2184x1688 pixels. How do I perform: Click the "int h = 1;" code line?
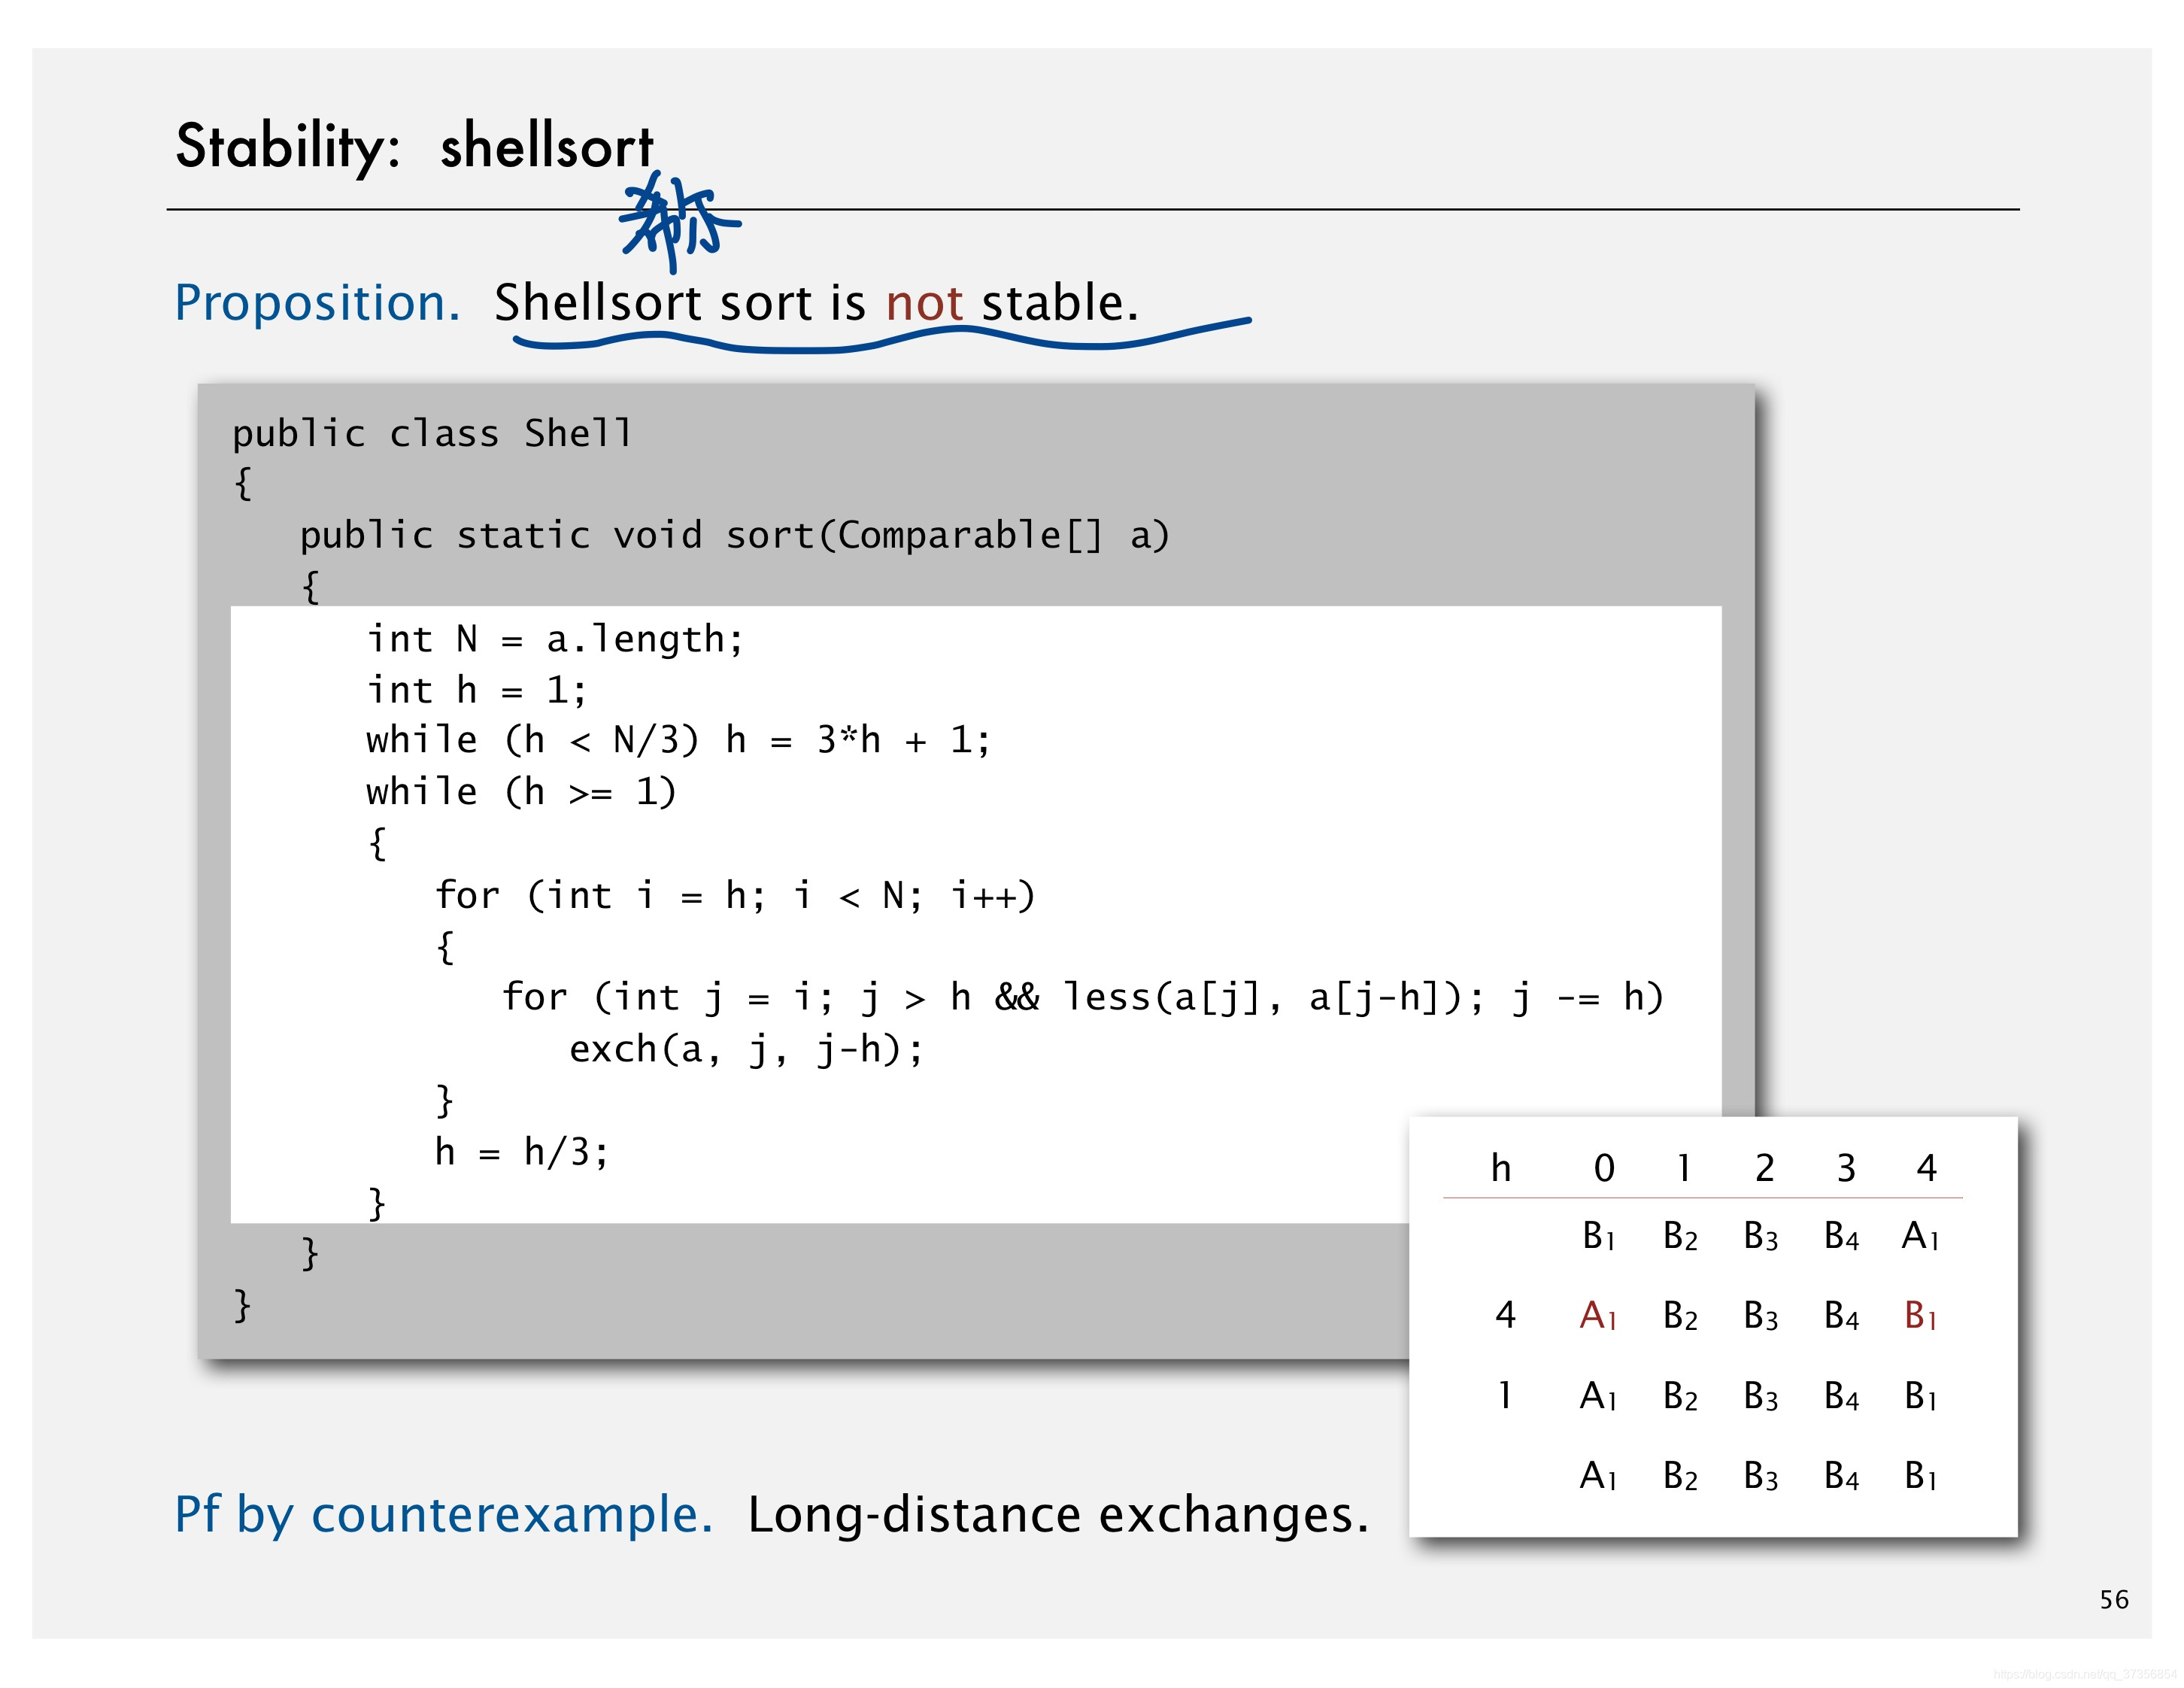476,689
